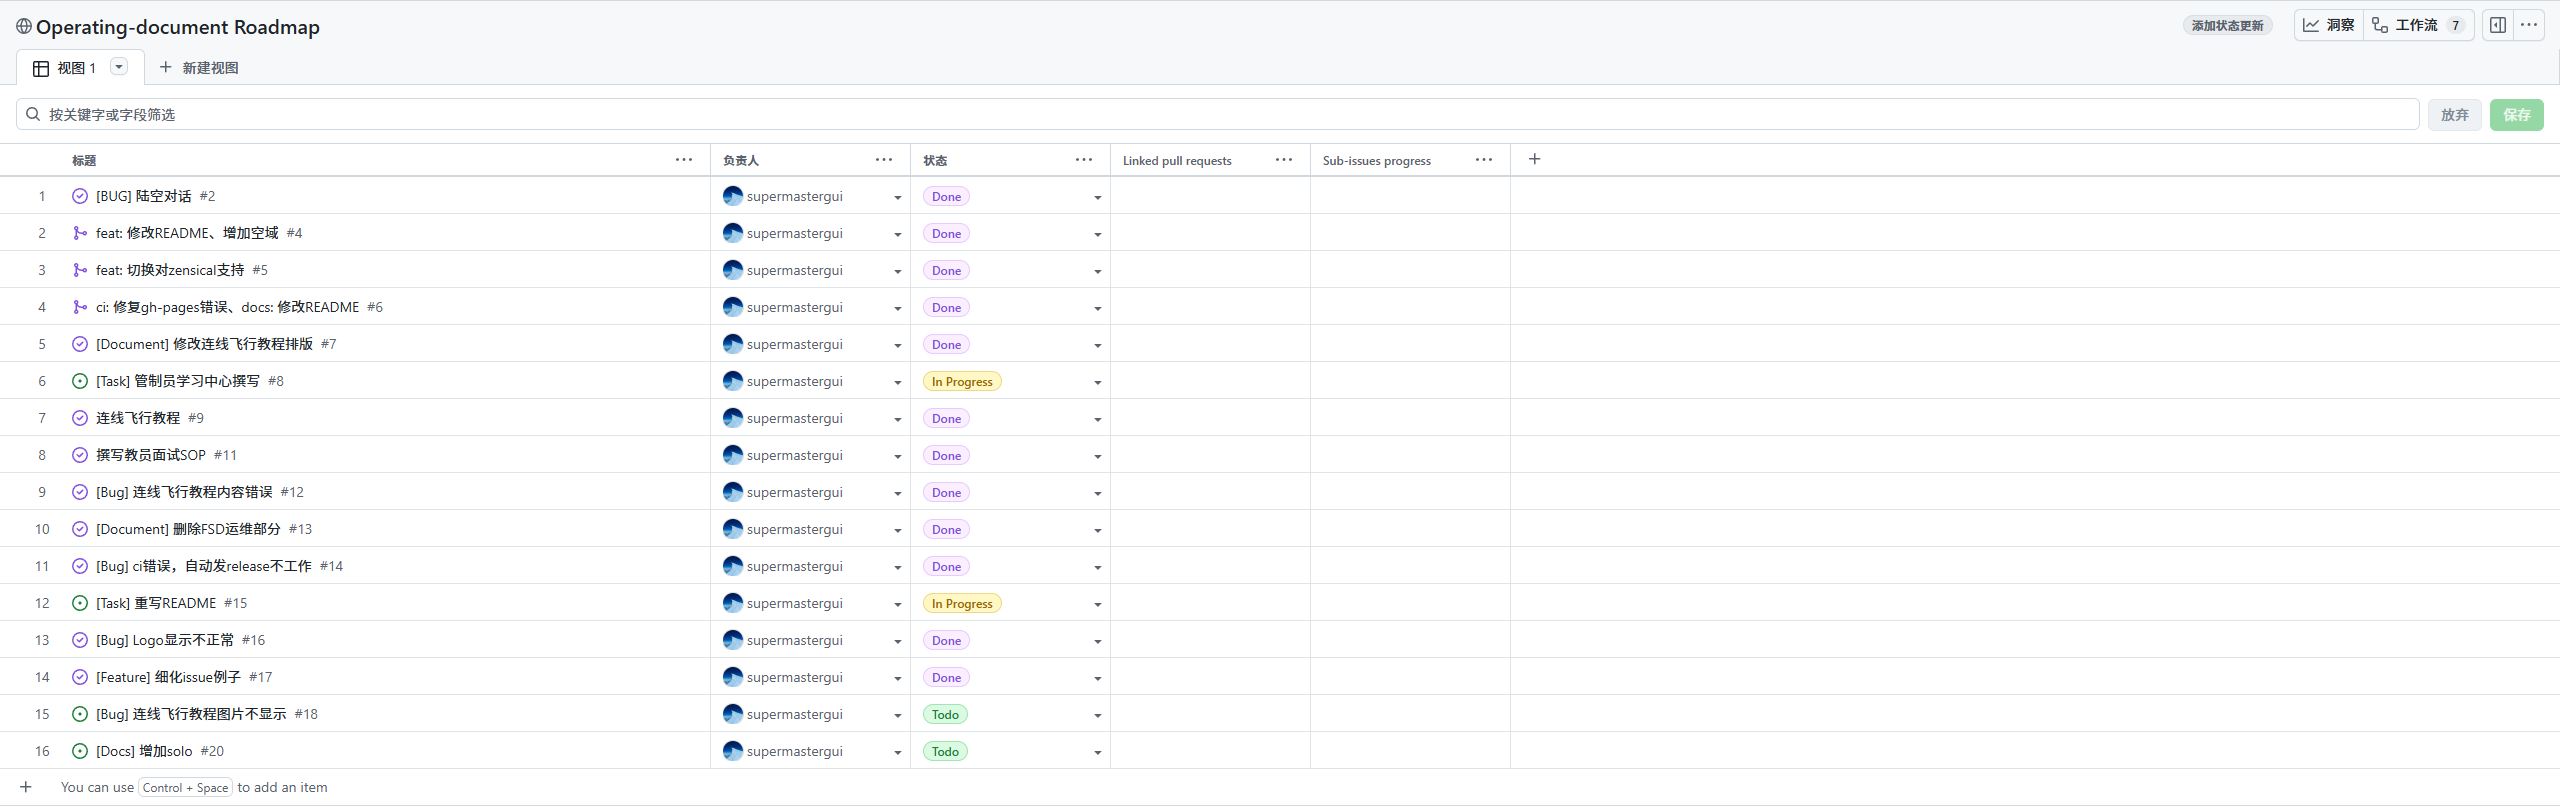Click the 添加状态更新 button
The image size is (2560, 806).
(2227, 25)
